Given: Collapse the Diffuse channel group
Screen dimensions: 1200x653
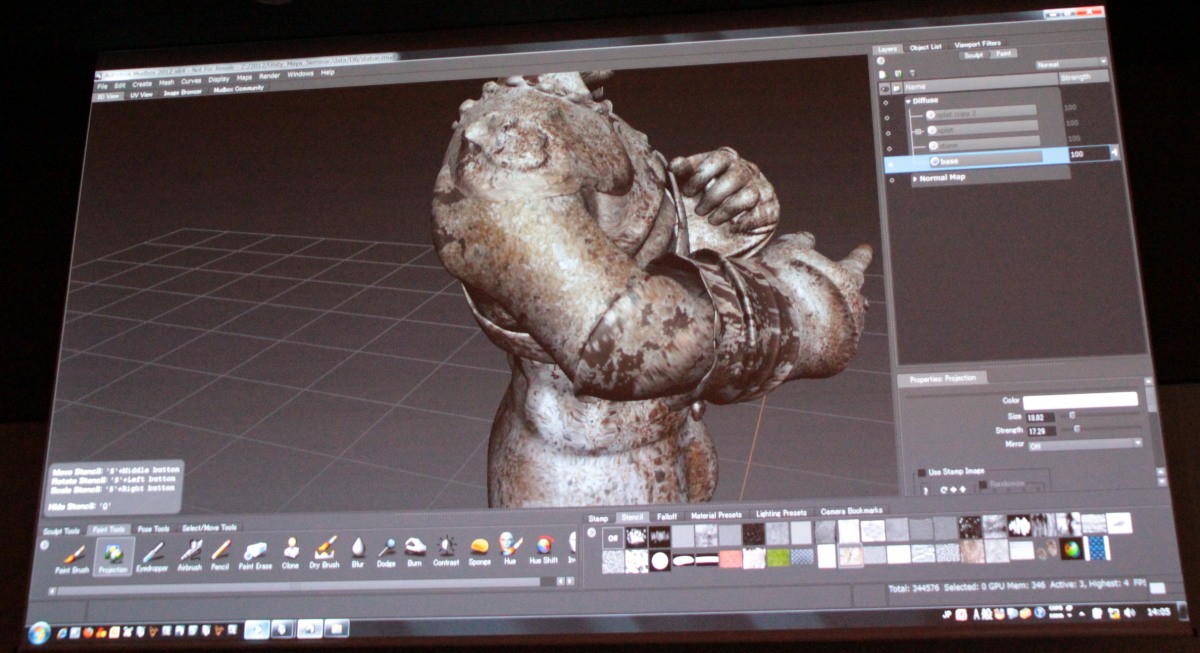Looking at the screenshot, I should pyautogui.click(x=909, y=101).
